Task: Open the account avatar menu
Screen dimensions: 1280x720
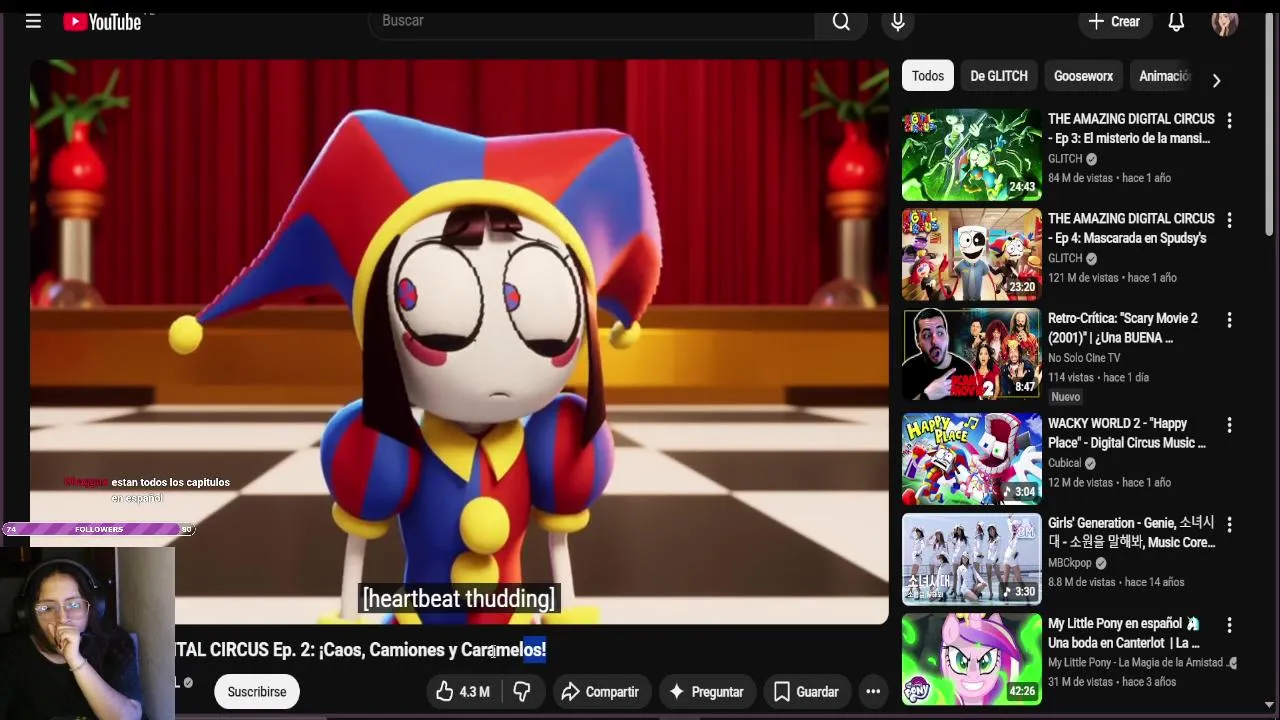Action: click(x=1224, y=21)
